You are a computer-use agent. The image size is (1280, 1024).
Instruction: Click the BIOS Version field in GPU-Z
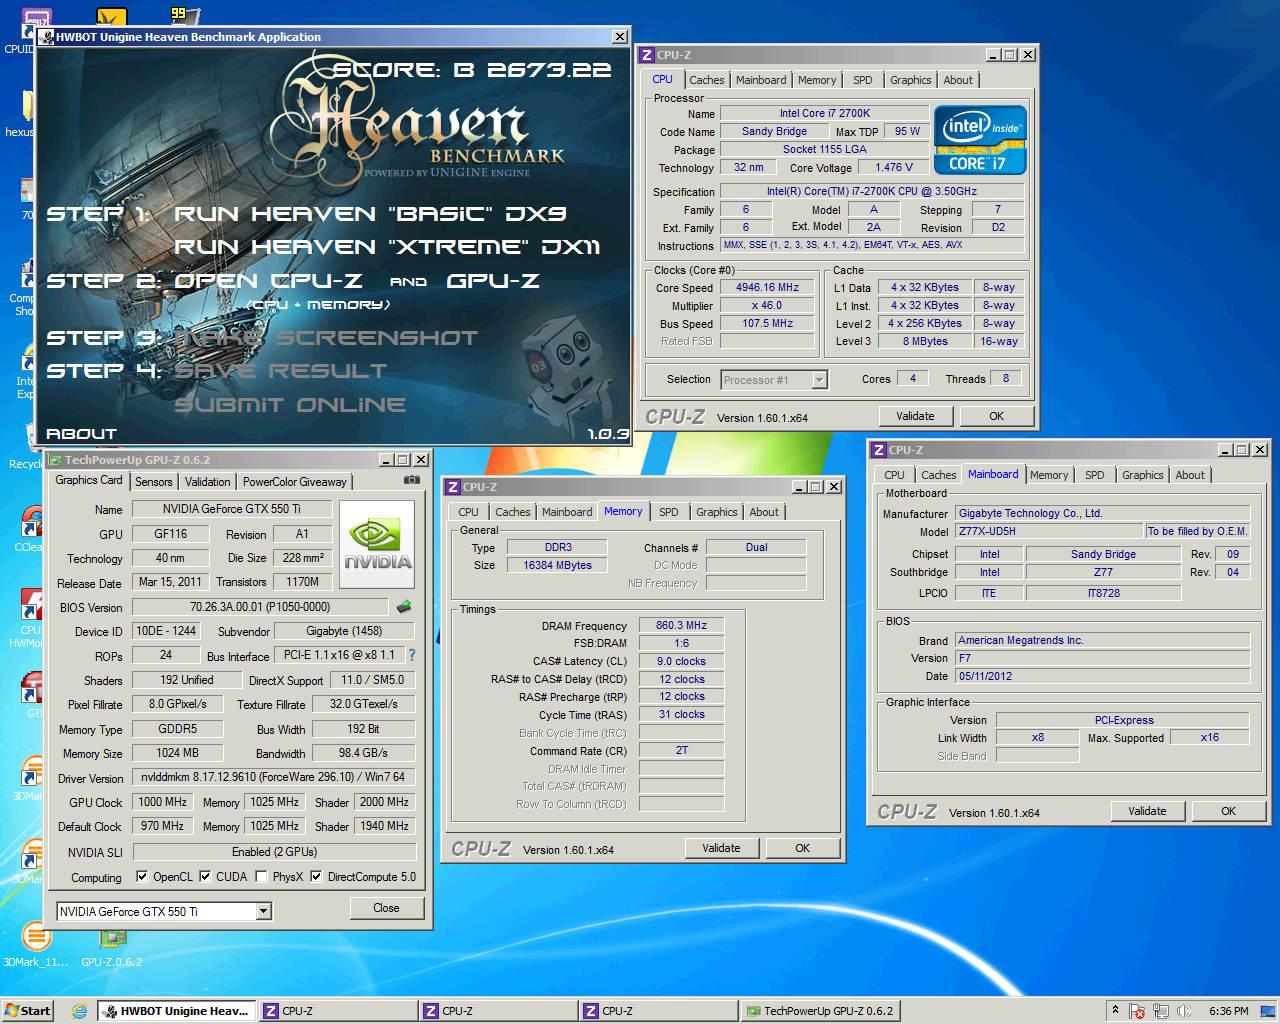260,607
